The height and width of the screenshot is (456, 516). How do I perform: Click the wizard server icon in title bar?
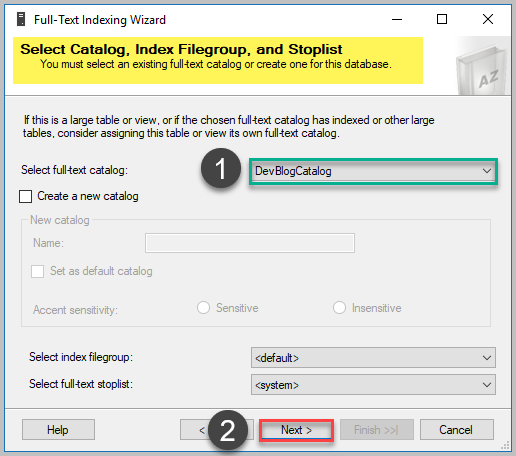click(x=21, y=19)
